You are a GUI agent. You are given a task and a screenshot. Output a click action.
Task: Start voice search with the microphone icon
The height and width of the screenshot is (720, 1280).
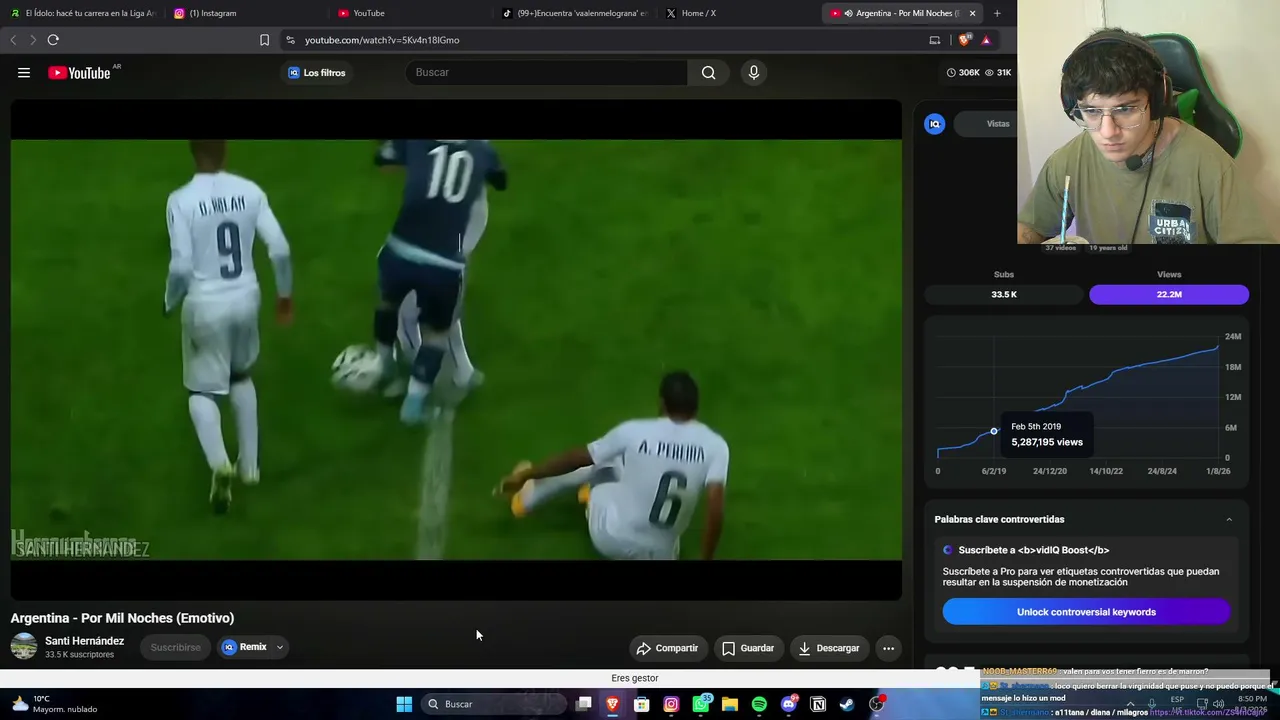(754, 72)
